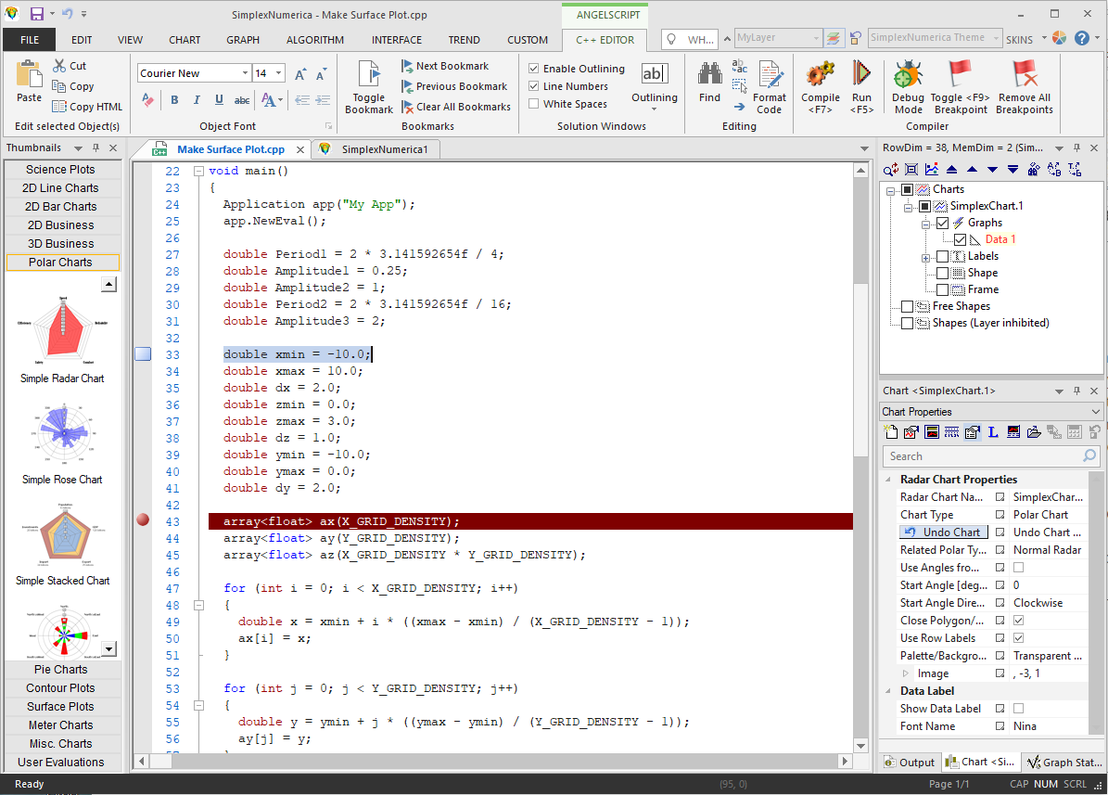1108x795 pixels.
Task: Toggle a bookmark with the Toggle Bookmark icon
Action: click(x=368, y=85)
